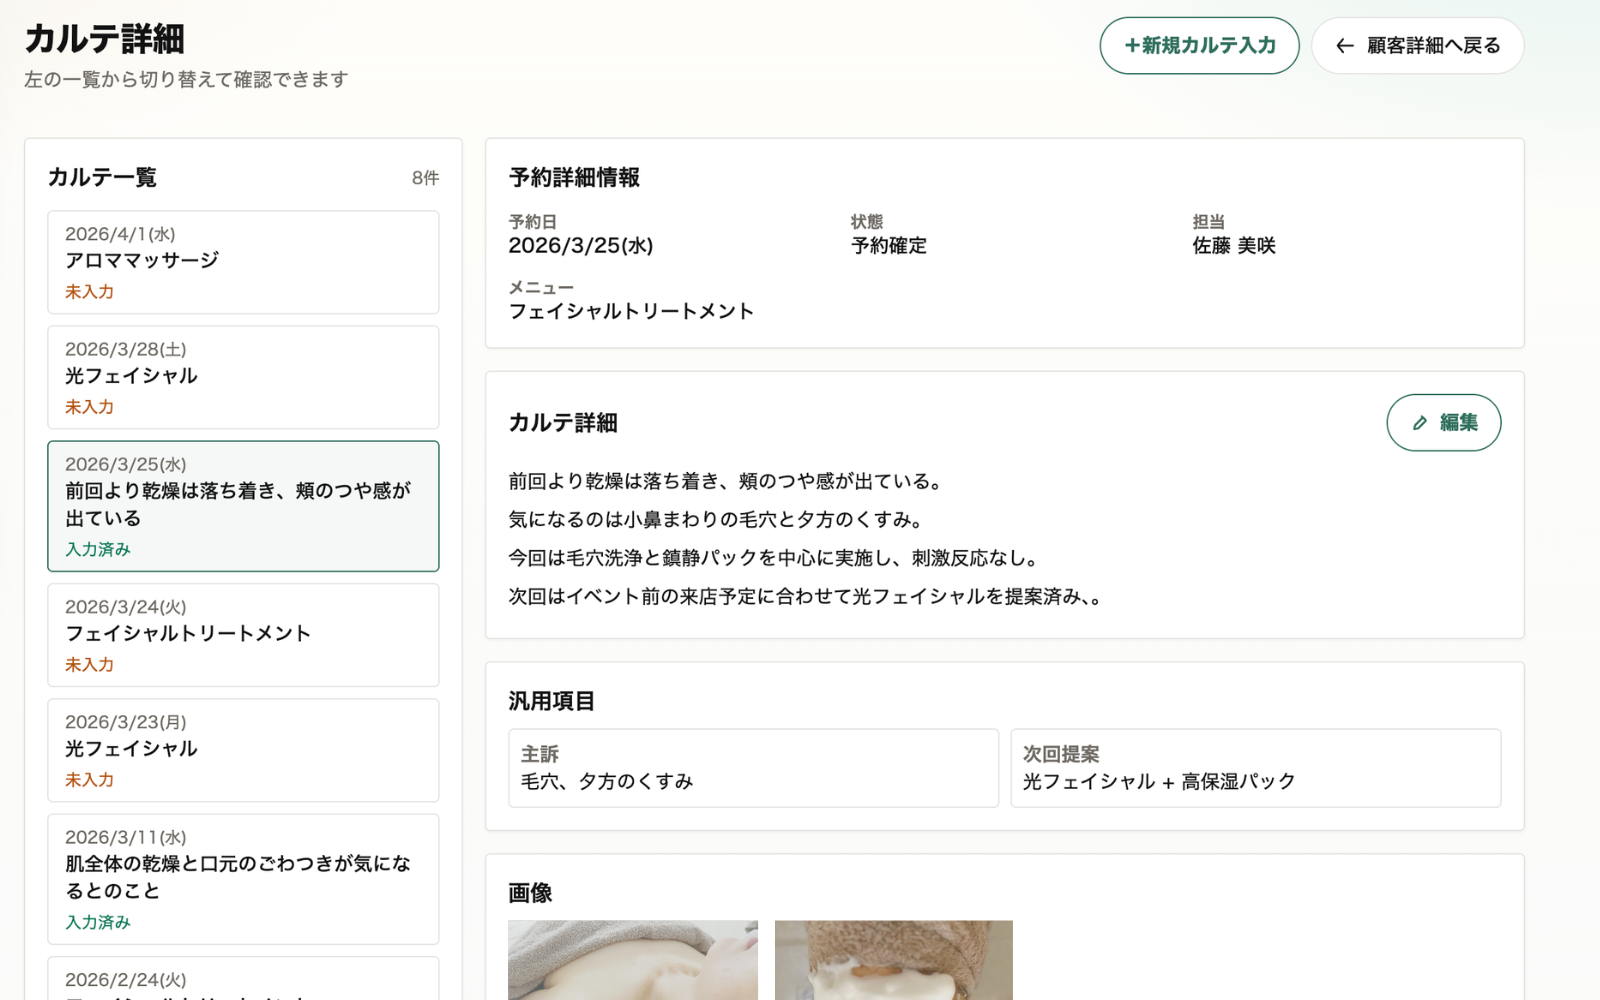The image size is (1600, 1000).
Task: Open the 2026/3/11 肌全体の乾燥 record
Action: tap(243, 879)
